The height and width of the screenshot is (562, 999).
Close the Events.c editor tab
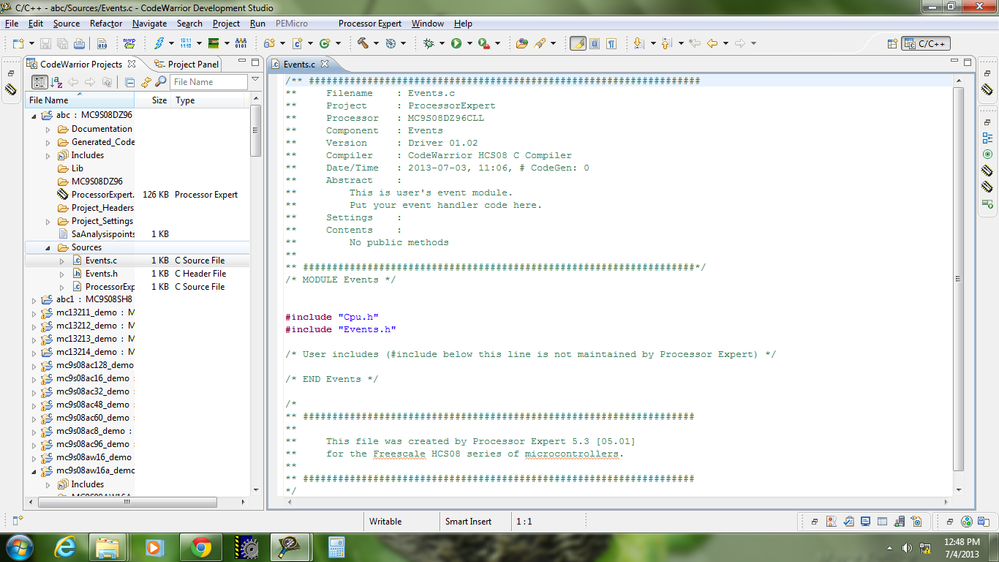(325, 64)
